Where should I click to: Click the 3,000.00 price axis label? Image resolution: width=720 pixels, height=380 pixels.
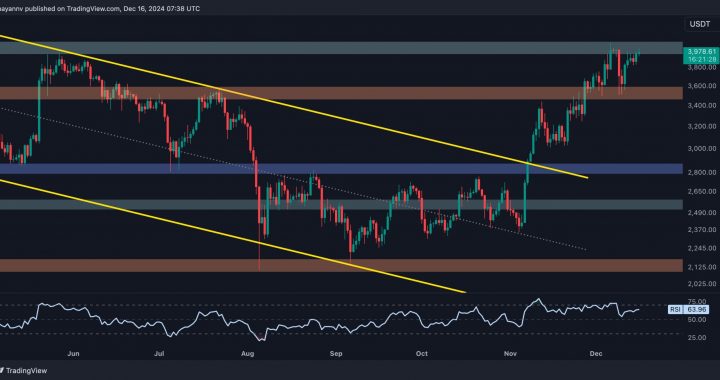coord(701,149)
